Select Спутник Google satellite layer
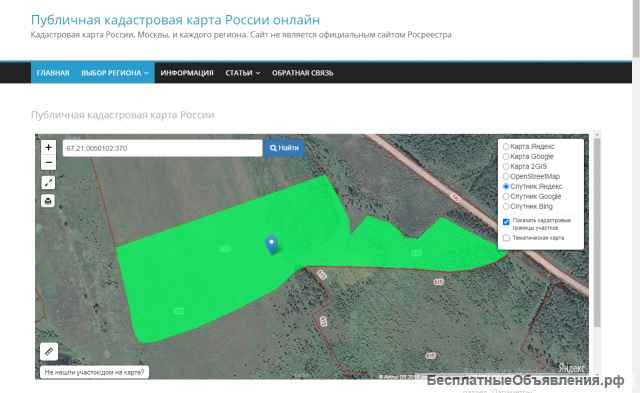Screen dimensions: 640x393 coord(506,196)
